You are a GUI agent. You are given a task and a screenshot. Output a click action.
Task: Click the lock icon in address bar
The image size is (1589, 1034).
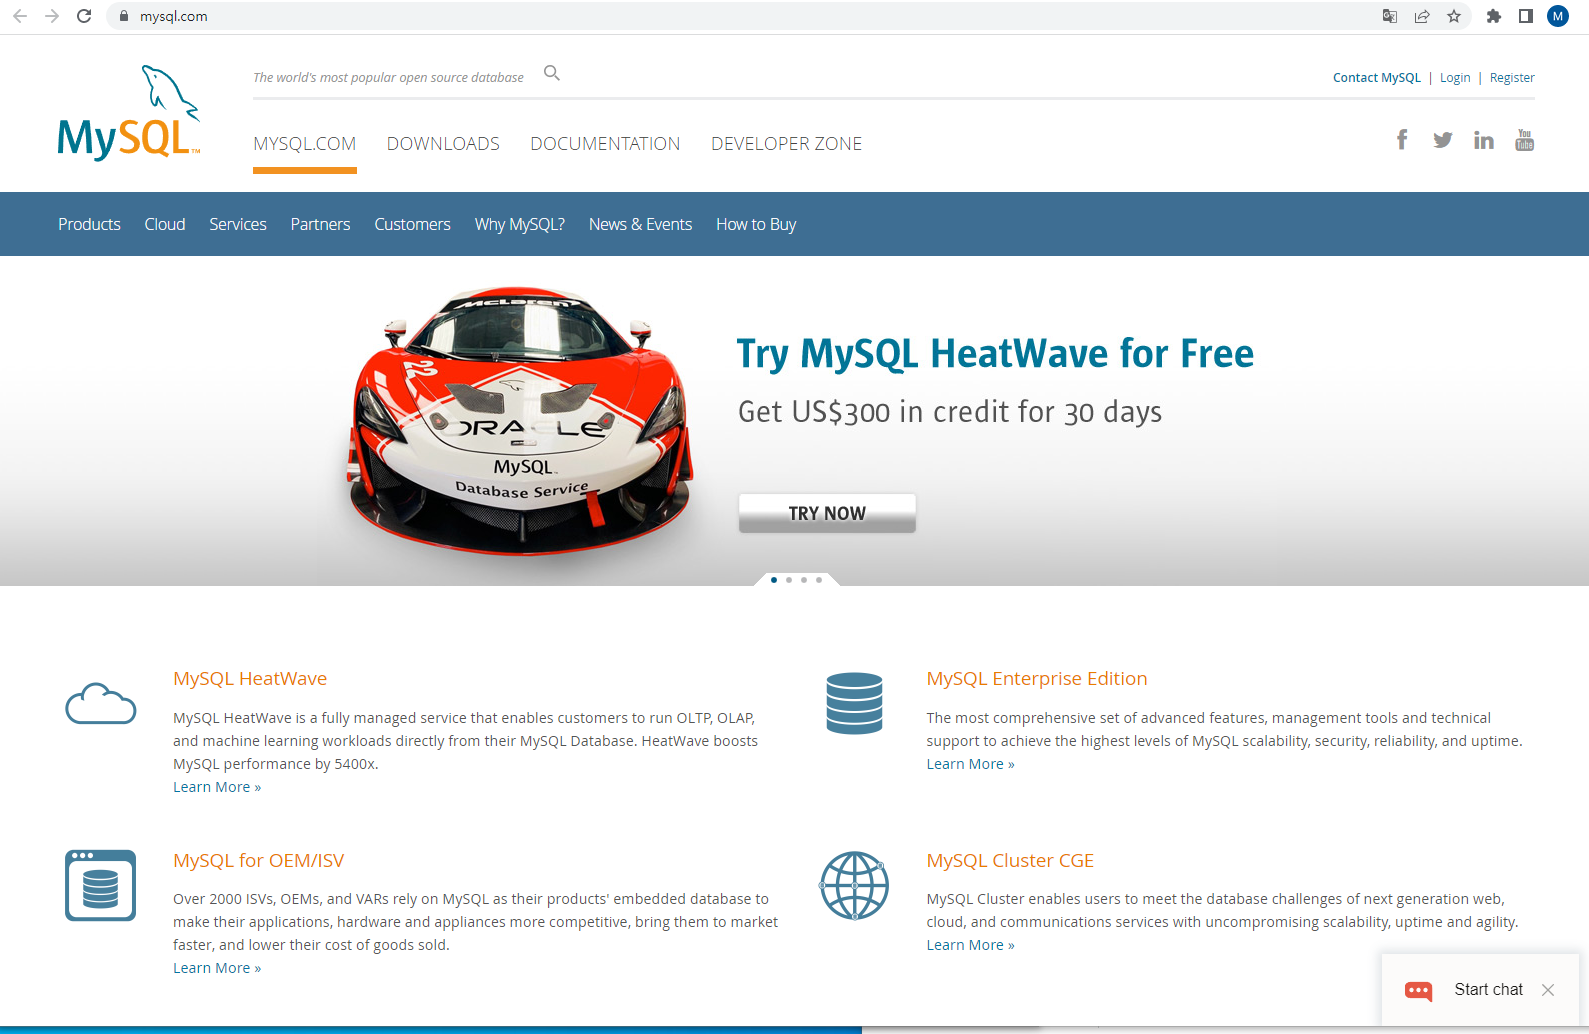tap(124, 16)
